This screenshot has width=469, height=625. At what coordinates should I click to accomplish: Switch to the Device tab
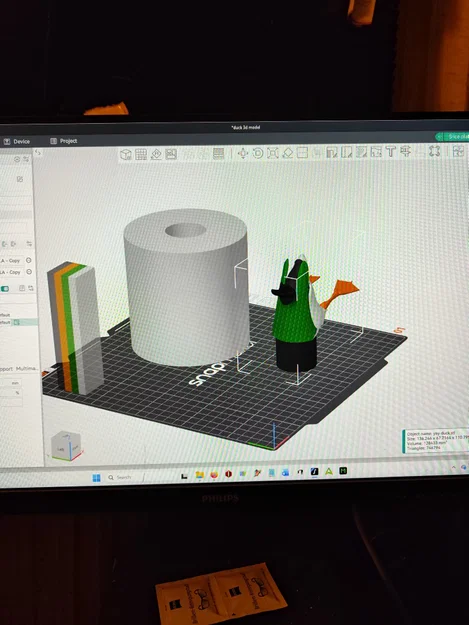point(17,142)
